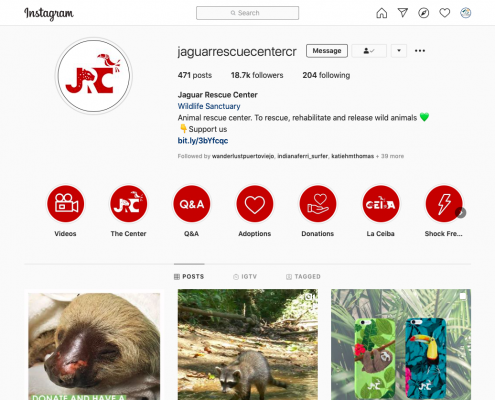Click inside the Search field
This screenshot has width=495, height=400.
point(247,13)
